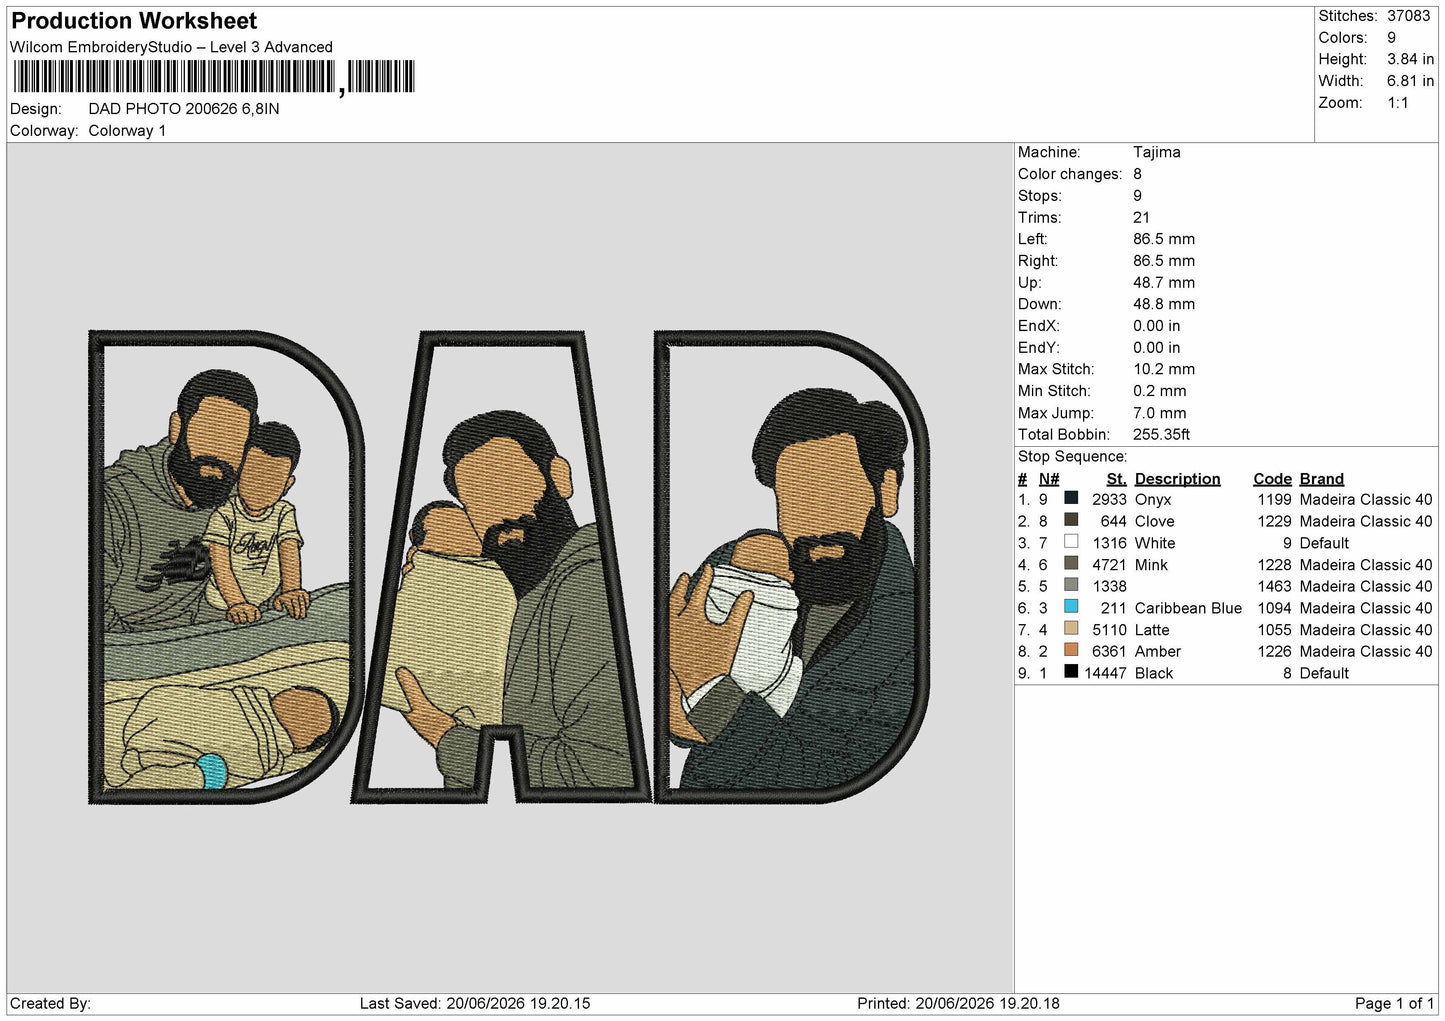This screenshot has width=1445, height=1021.
Task: Click the Onyx stitch count 2933
Action: (1109, 499)
